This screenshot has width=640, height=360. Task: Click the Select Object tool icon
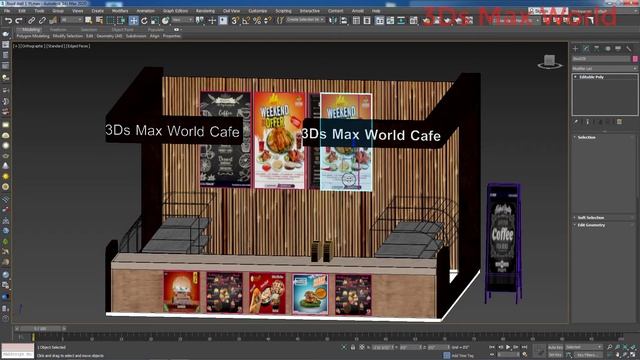pos(89,20)
